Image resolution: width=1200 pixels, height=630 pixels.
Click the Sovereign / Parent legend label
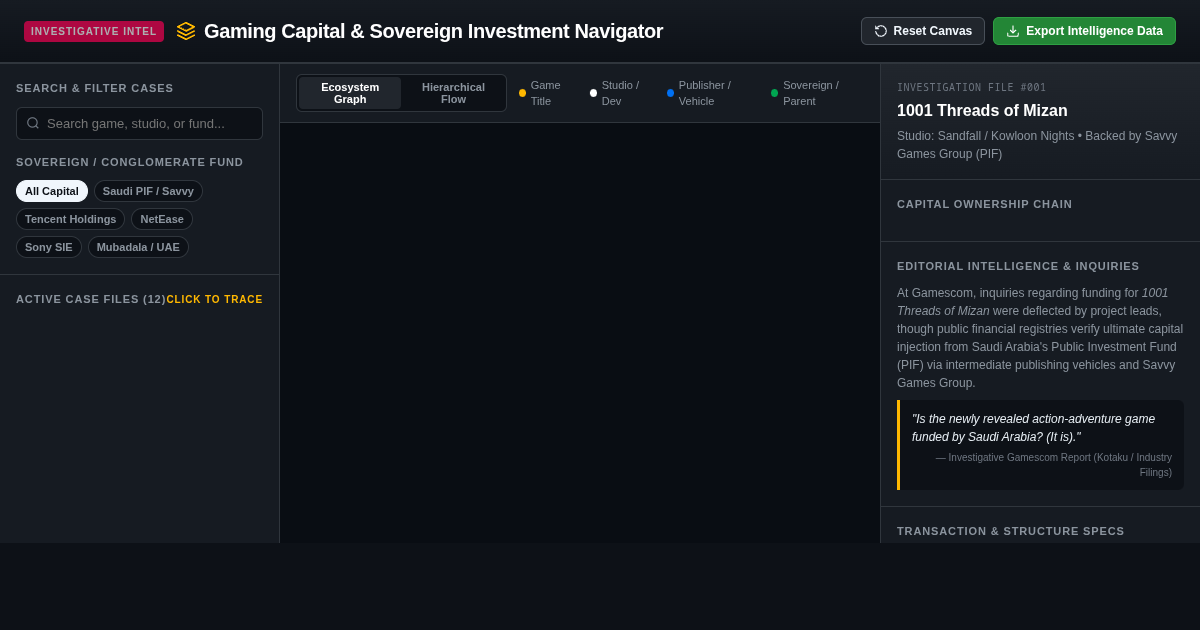811,93
